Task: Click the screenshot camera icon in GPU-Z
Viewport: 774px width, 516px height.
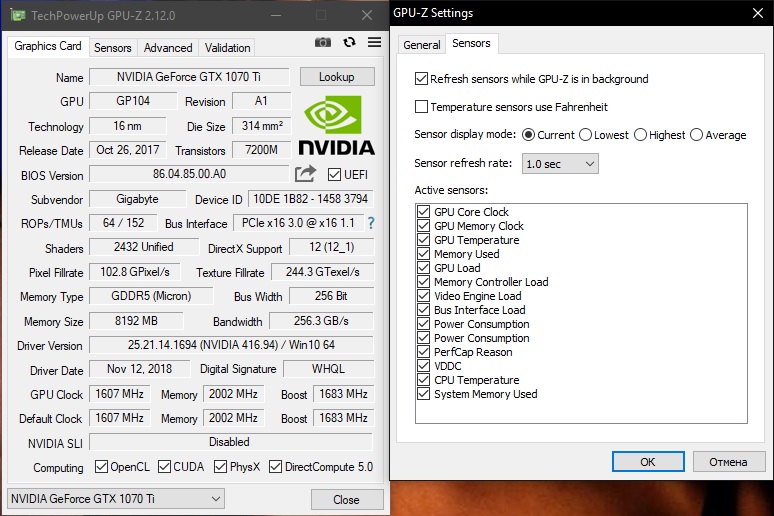Action: click(x=323, y=42)
